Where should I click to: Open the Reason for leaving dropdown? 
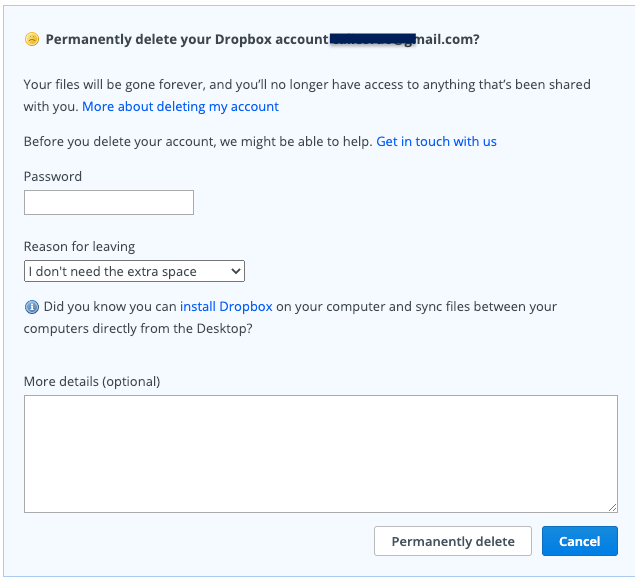click(134, 271)
